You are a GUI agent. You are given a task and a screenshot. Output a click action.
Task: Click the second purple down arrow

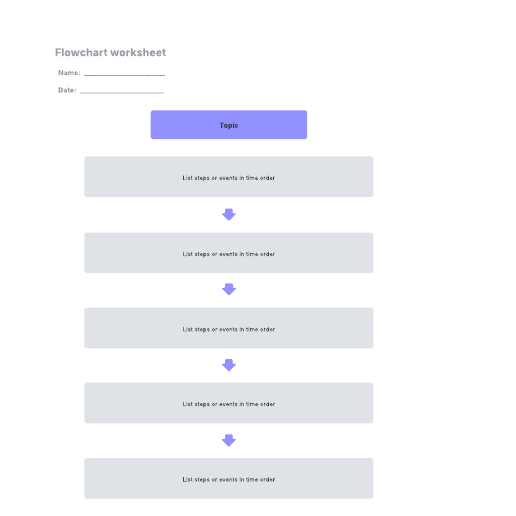pos(229,289)
